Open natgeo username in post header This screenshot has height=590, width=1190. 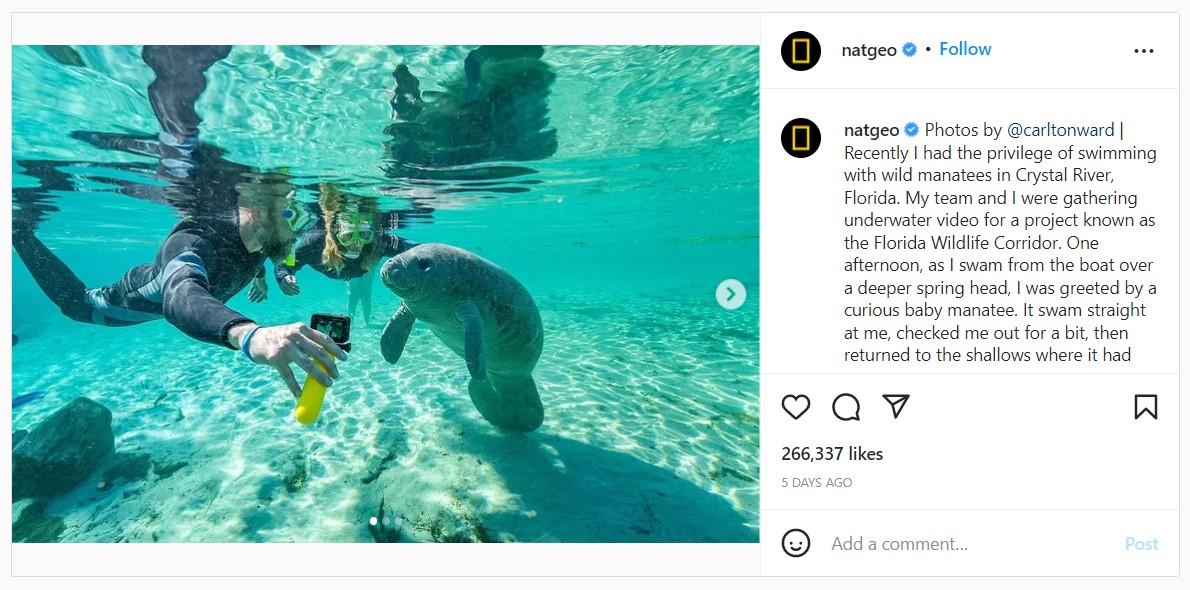(x=870, y=50)
